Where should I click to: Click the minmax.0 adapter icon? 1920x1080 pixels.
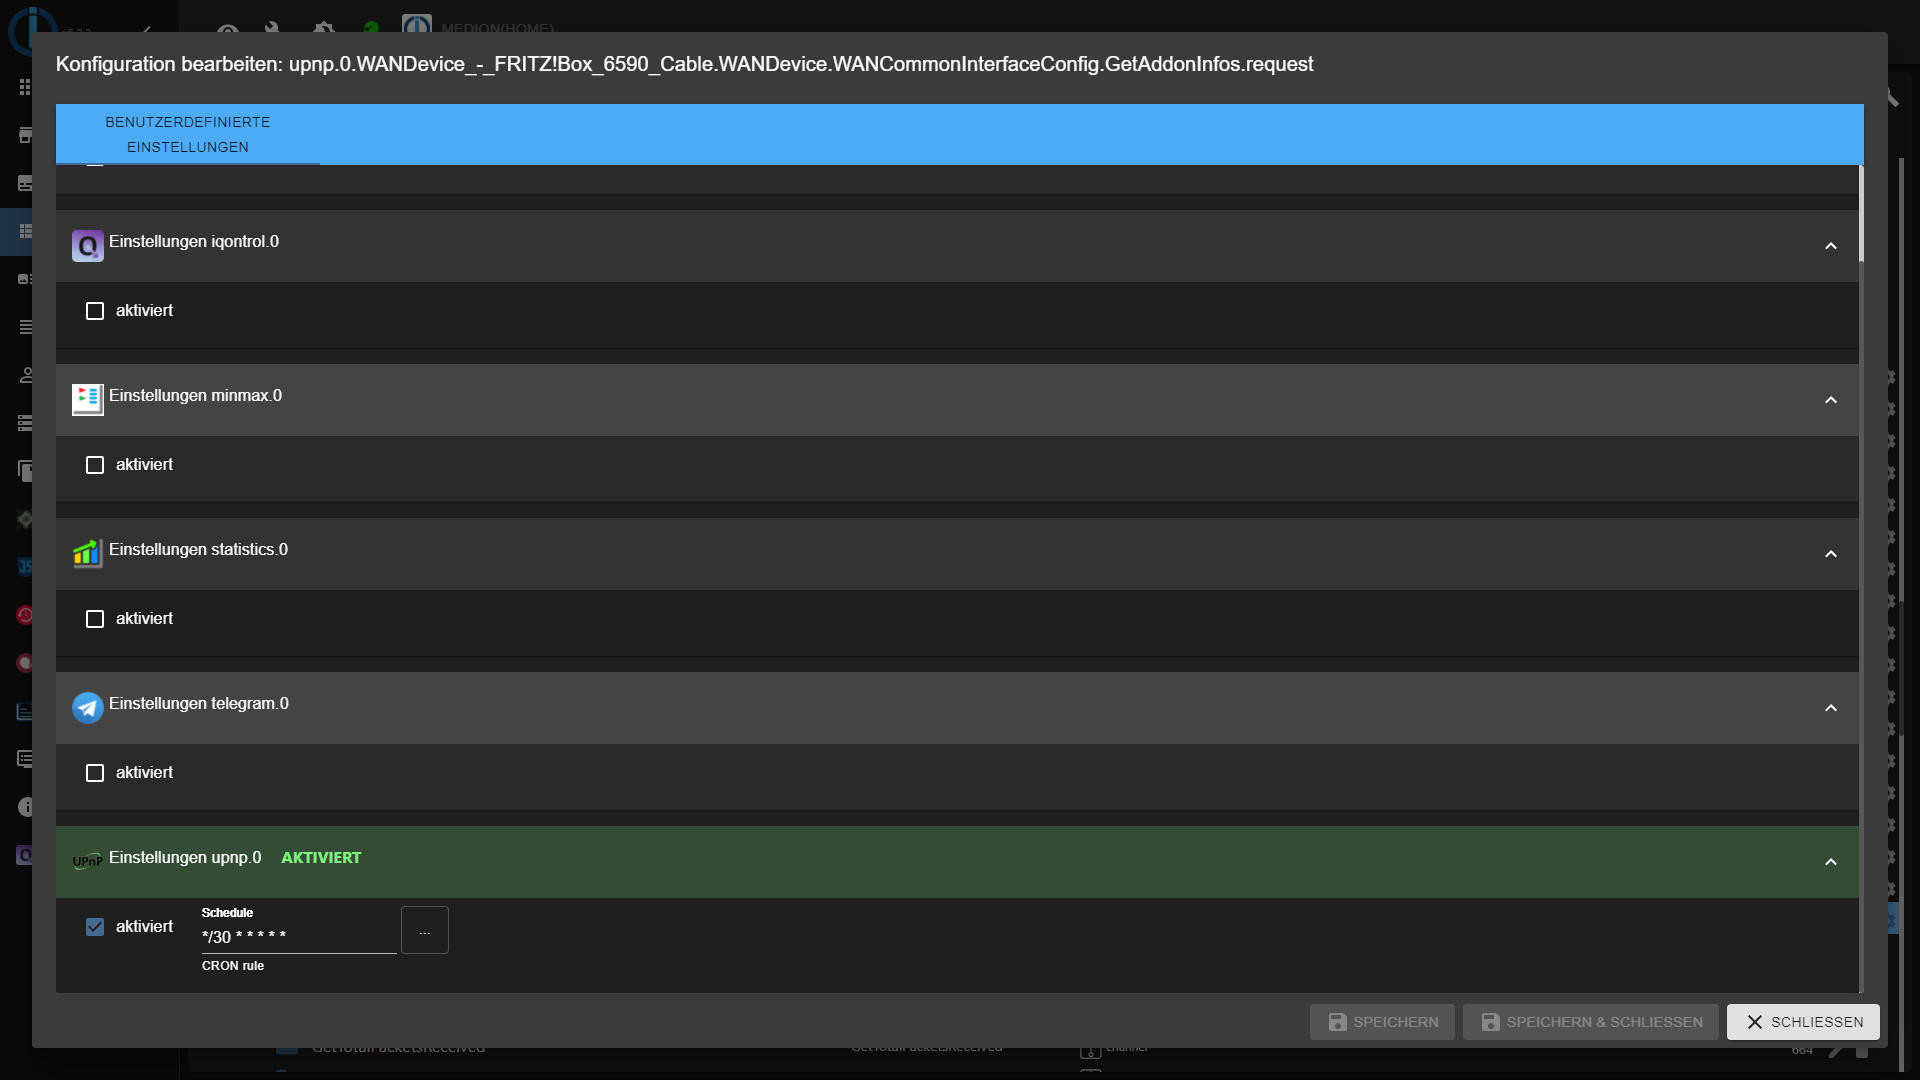[87, 399]
